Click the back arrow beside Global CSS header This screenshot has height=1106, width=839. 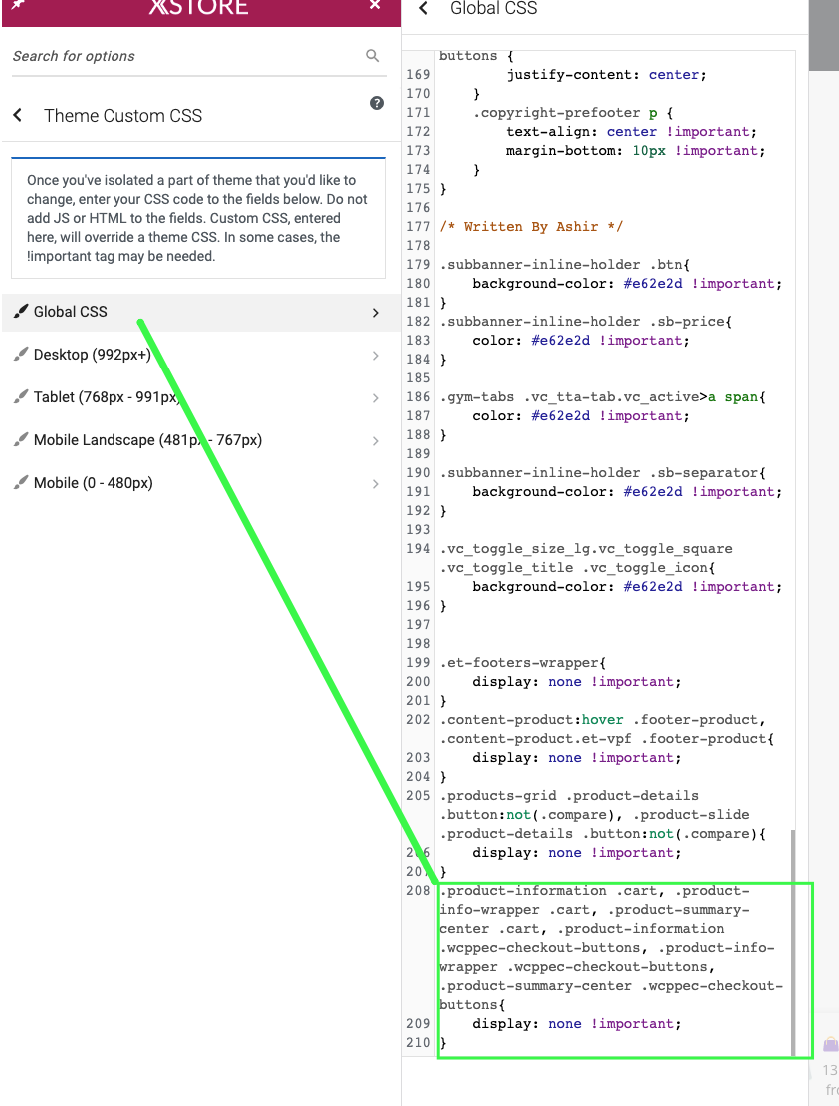(x=423, y=8)
